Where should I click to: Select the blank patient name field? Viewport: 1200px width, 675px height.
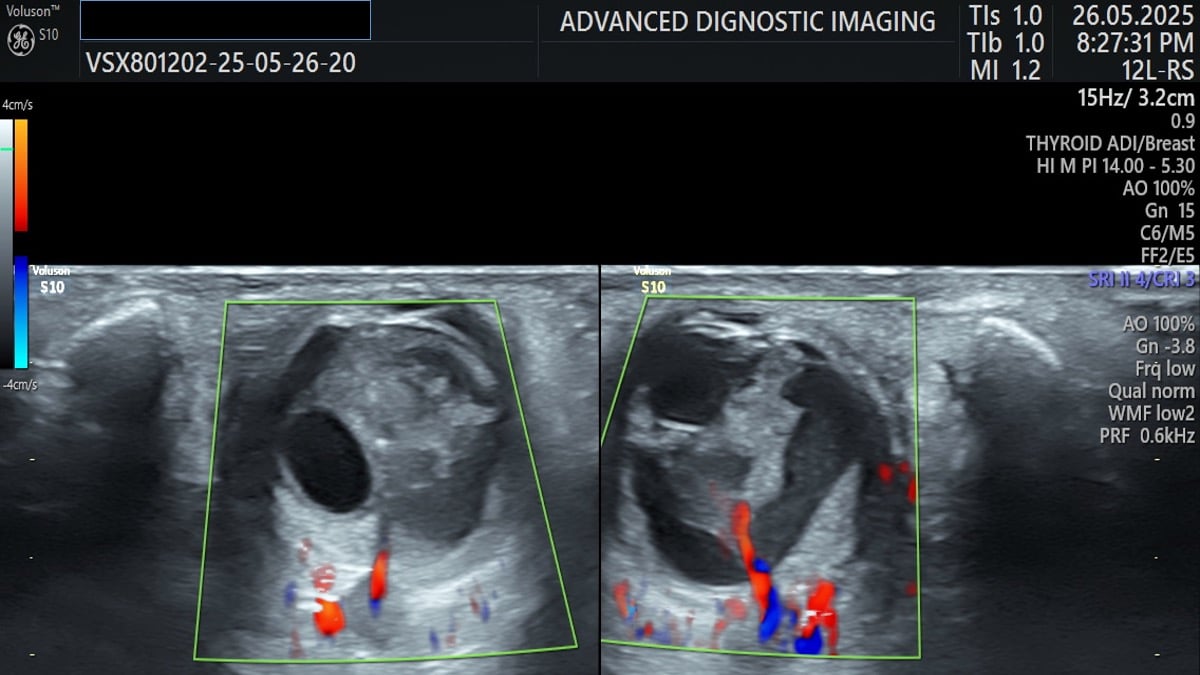click(225, 20)
